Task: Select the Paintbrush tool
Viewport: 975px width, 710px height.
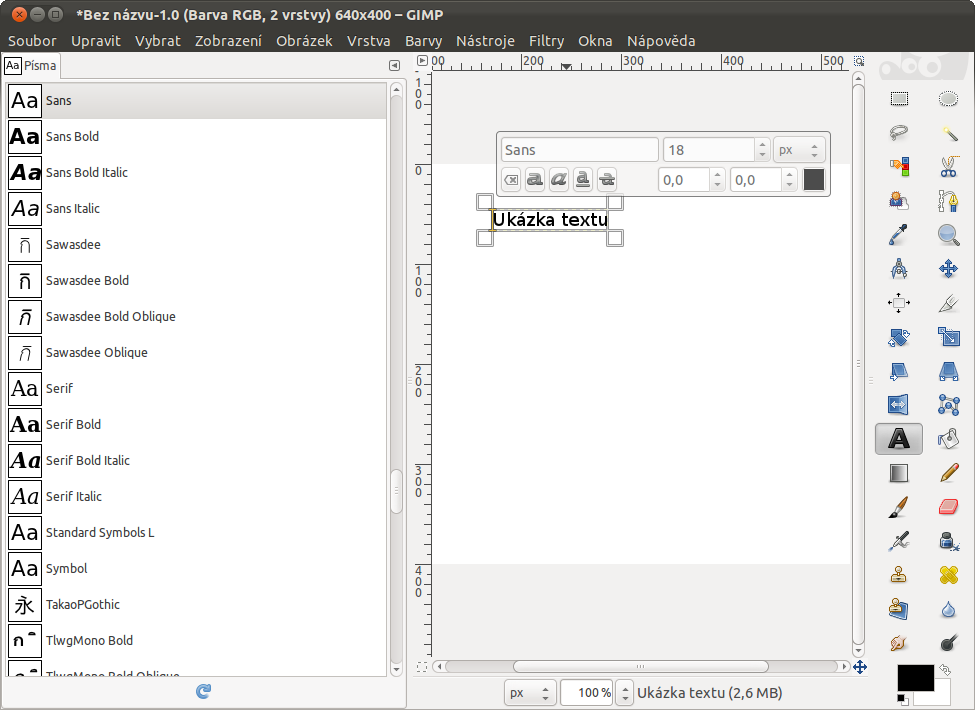Action: [x=899, y=507]
